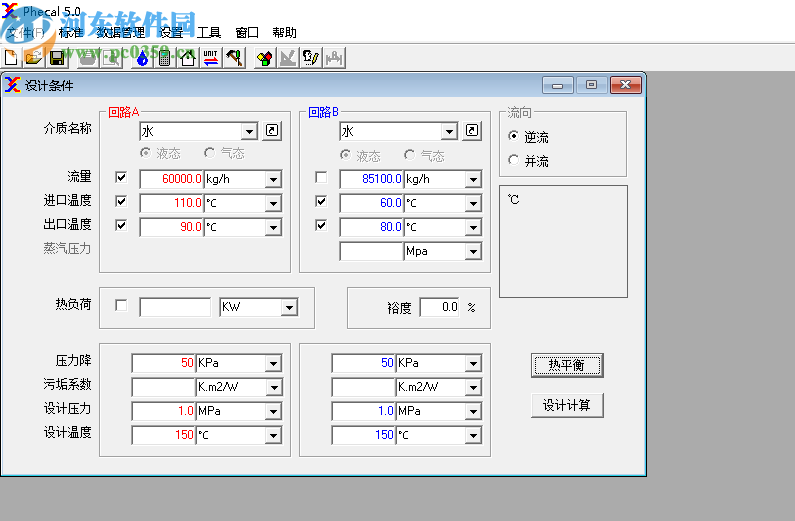Click the hammer tool icon
Viewport: 795px width, 521px height.
click(233, 58)
